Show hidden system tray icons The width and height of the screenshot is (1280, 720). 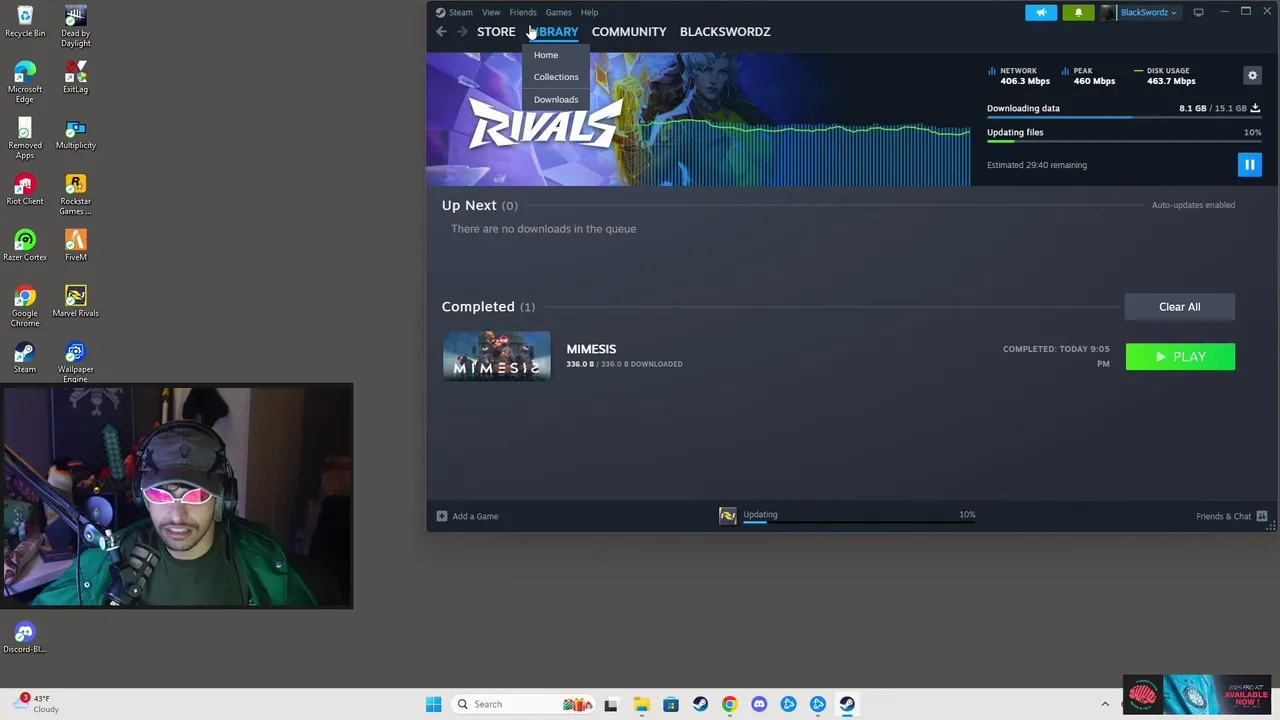coord(1105,704)
